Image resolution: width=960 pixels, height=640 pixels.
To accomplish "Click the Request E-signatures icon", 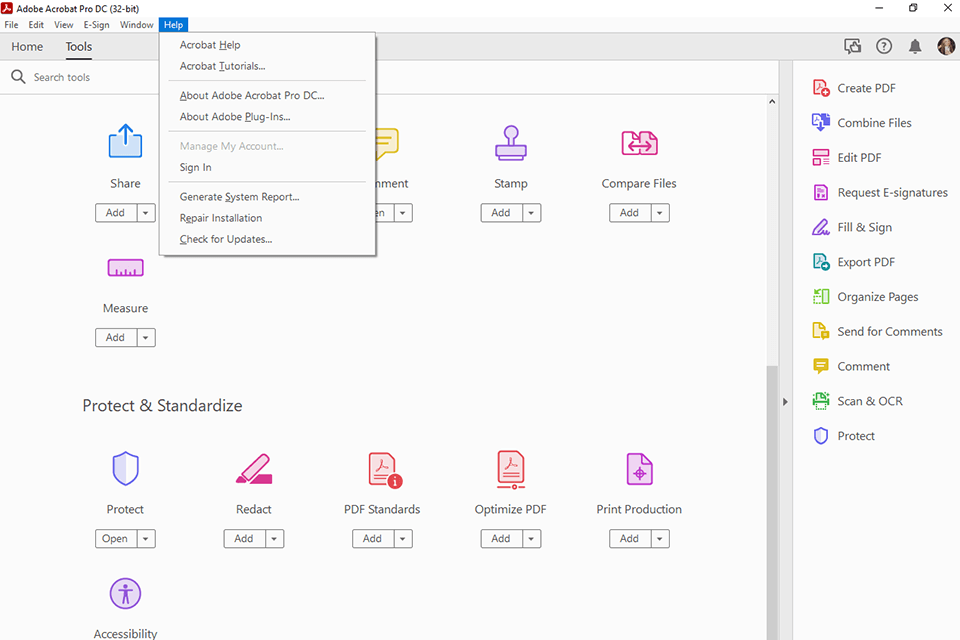I will [821, 192].
